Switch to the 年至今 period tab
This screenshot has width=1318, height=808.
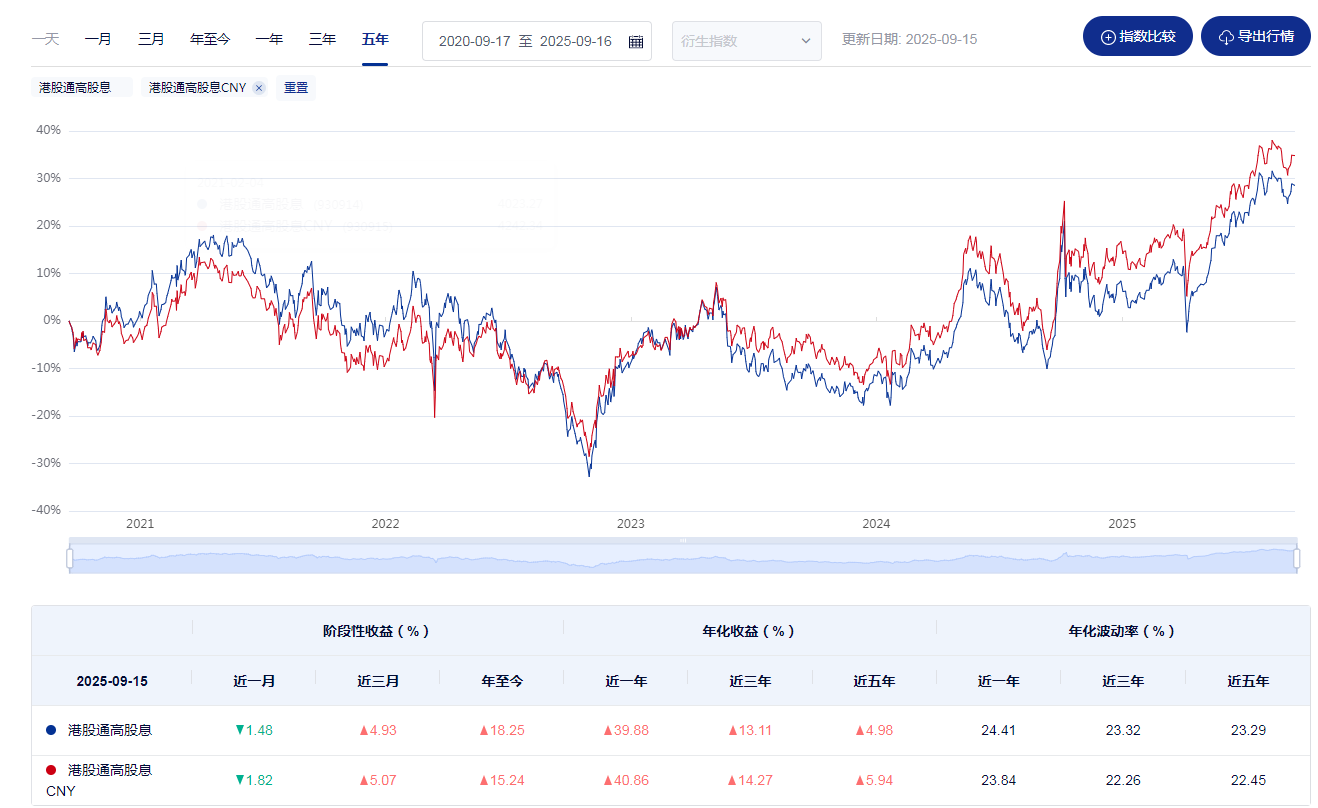(x=210, y=40)
